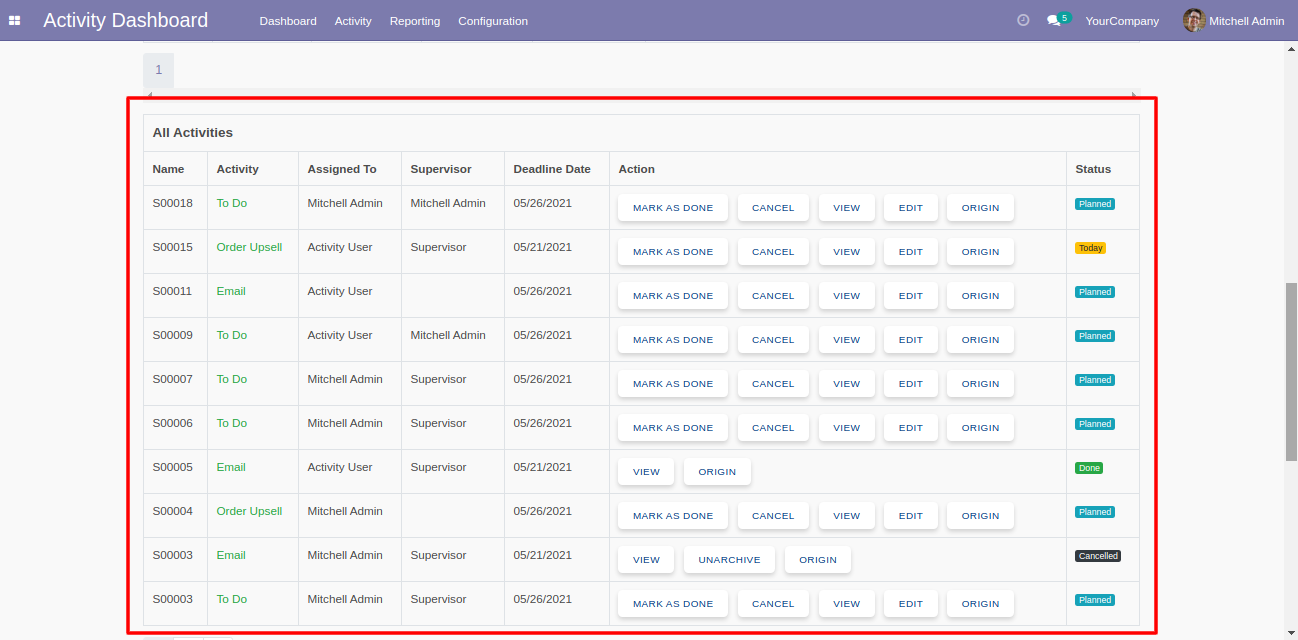Cancel the S00004 activity
The image size is (1298, 640).
click(773, 516)
